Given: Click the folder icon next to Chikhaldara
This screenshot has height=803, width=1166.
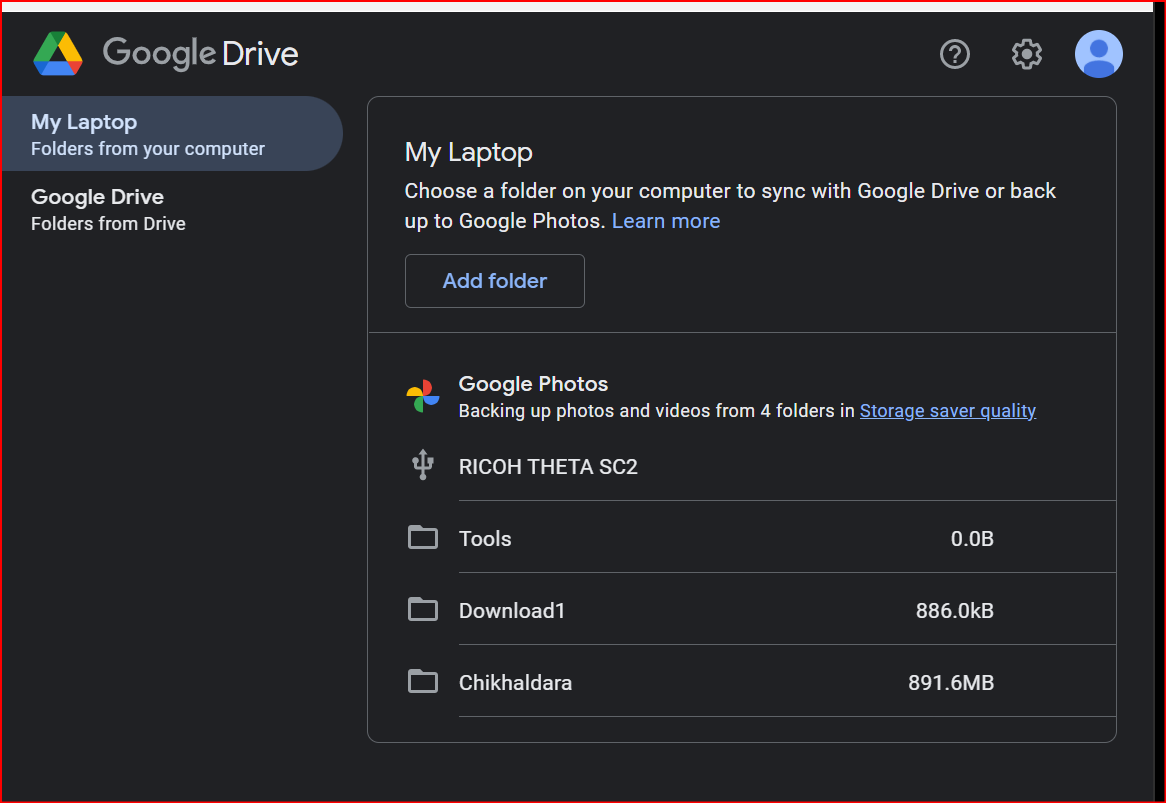Looking at the screenshot, I should 423,682.
